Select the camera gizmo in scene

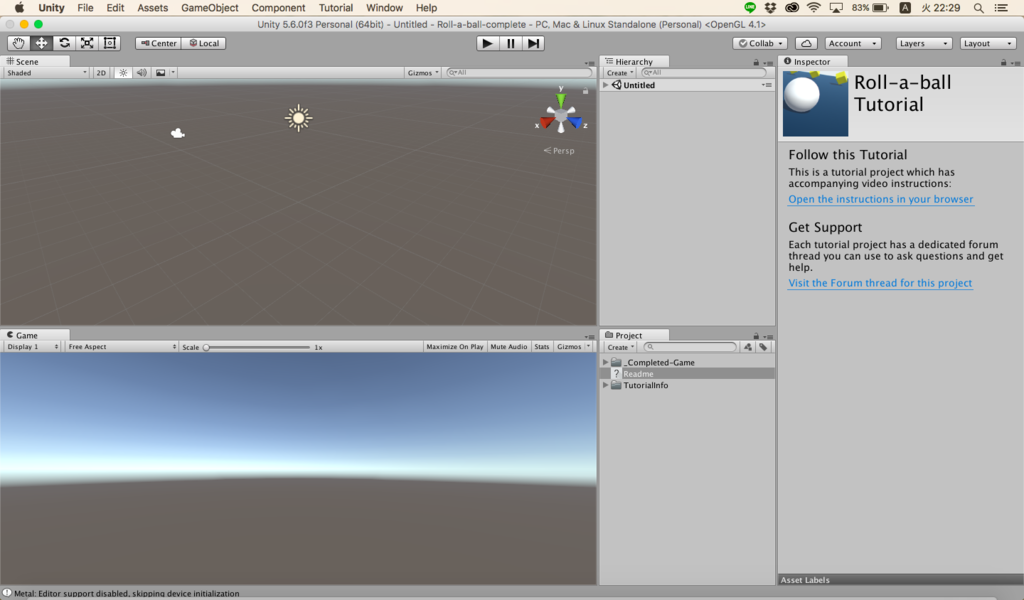[178, 133]
